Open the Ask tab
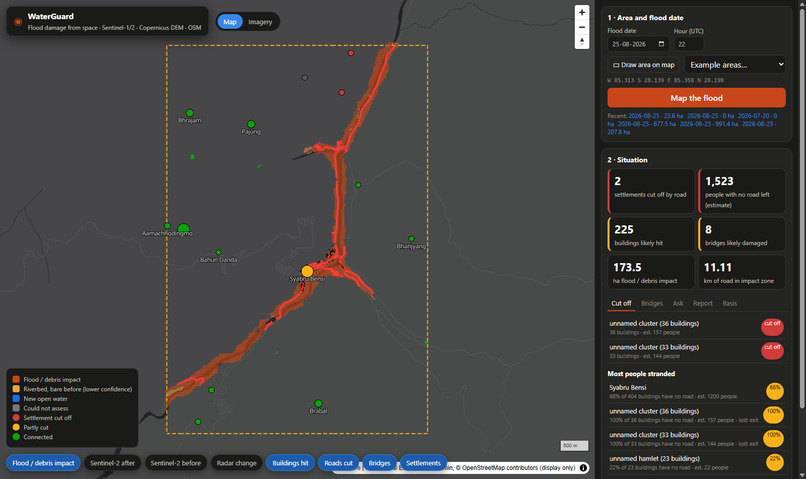Image resolution: width=806 pixels, height=479 pixels. tap(678, 303)
